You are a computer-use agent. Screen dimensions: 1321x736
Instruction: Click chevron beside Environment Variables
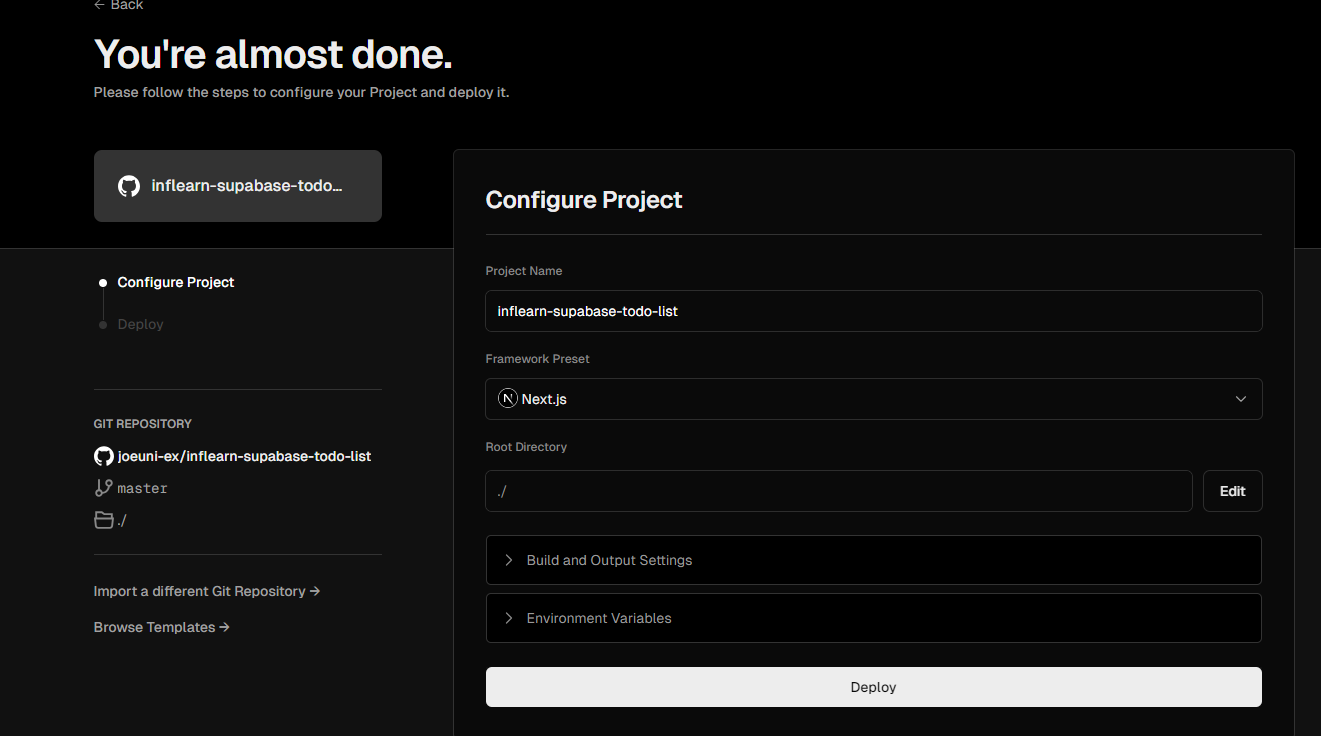tap(509, 618)
